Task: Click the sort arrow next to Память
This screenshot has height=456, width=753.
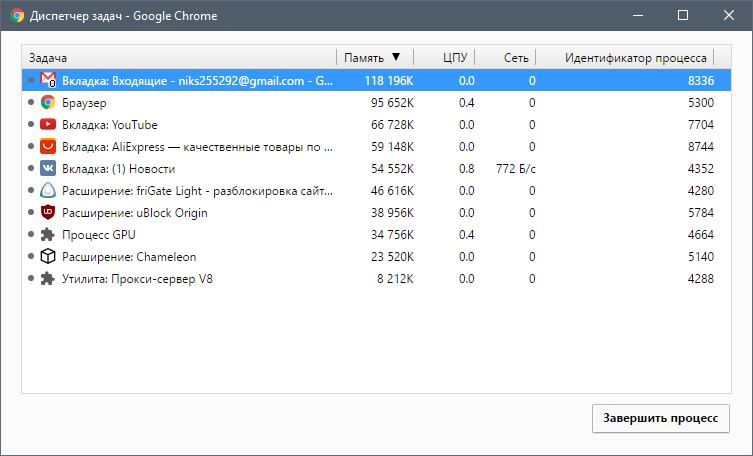Action: [x=396, y=57]
